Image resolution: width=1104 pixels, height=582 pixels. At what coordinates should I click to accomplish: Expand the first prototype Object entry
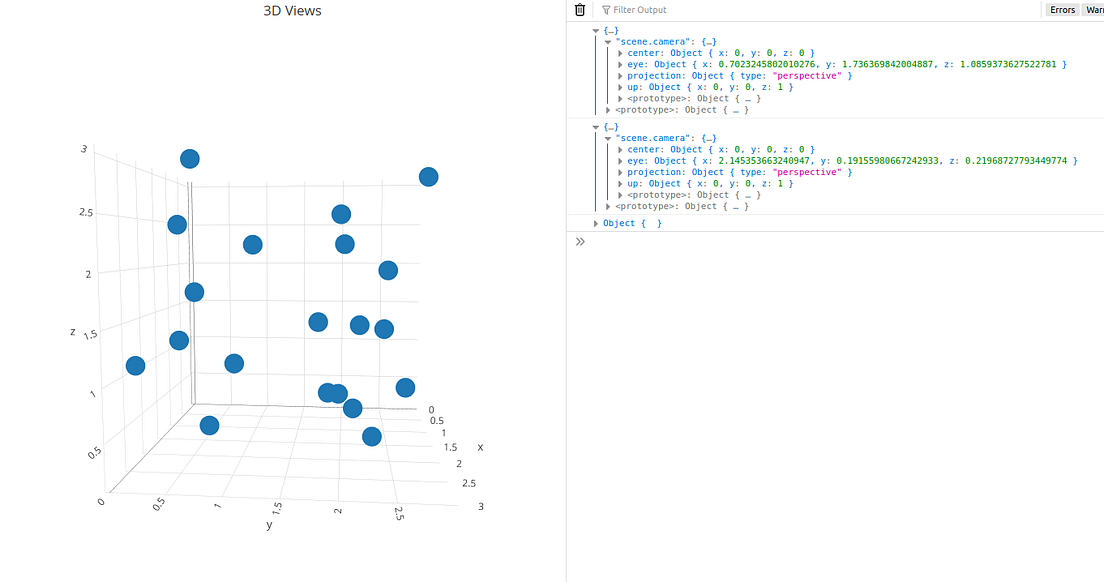(x=620, y=98)
